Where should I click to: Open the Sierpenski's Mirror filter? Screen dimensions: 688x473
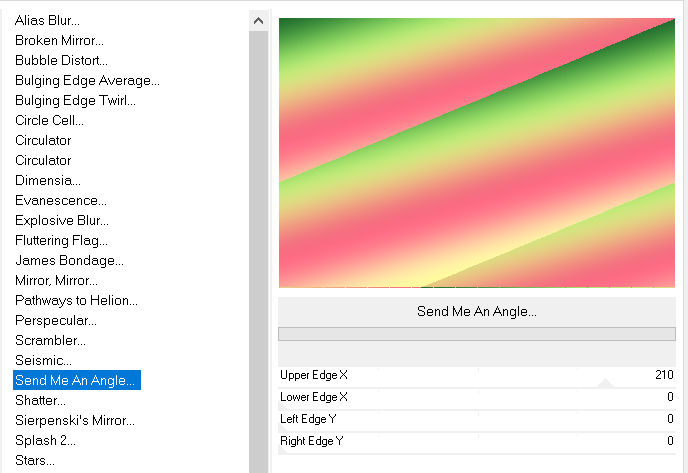click(x=74, y=420)
